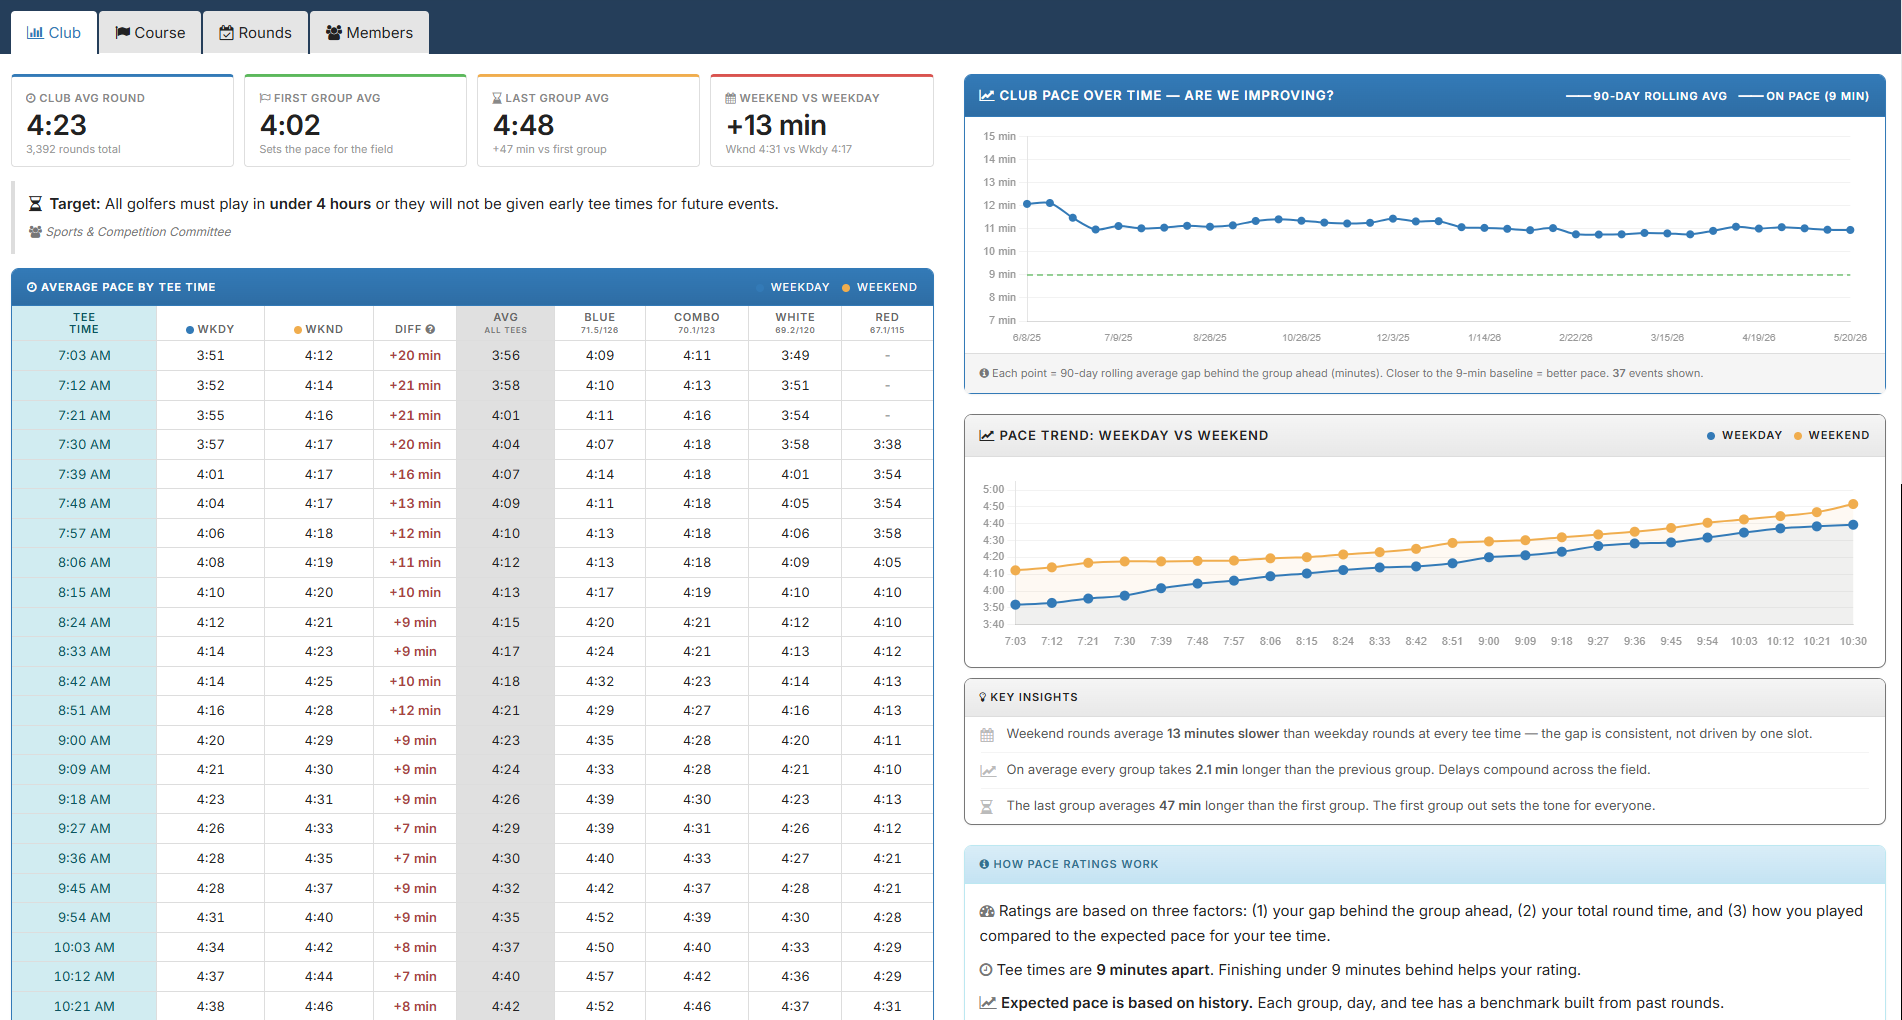Select the 9:00 AM tee time row
The height and width of the screenshot is (1020, 1902).
(x=472, y=741)
